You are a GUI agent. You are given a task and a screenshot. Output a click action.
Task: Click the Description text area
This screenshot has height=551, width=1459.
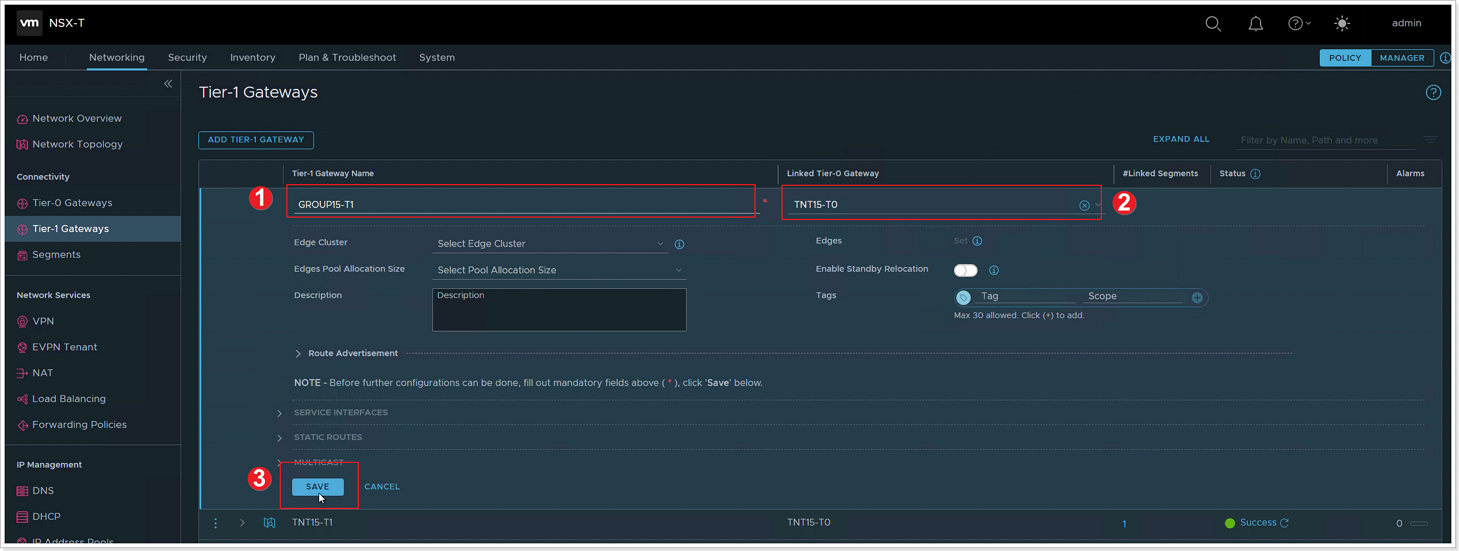[x=559, y=310]
